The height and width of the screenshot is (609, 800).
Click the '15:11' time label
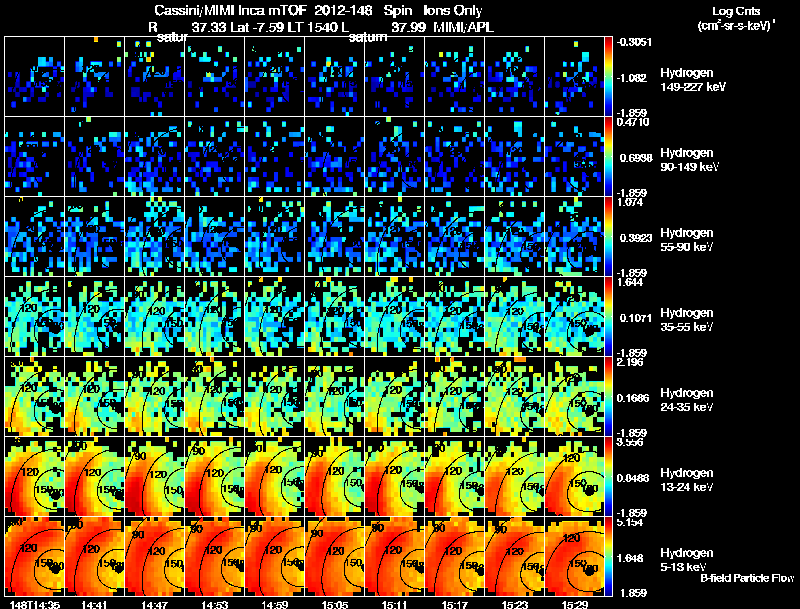395,604
